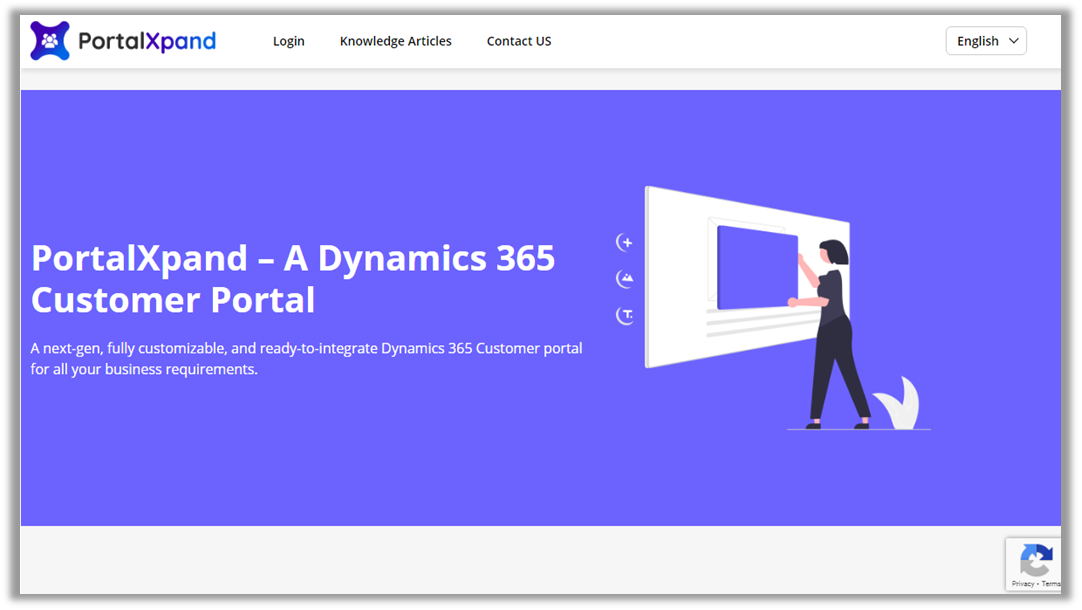The image size is (1082, 610).
Task: Click the reCAPTCHA arrows logo
Action: point(1036,559)
